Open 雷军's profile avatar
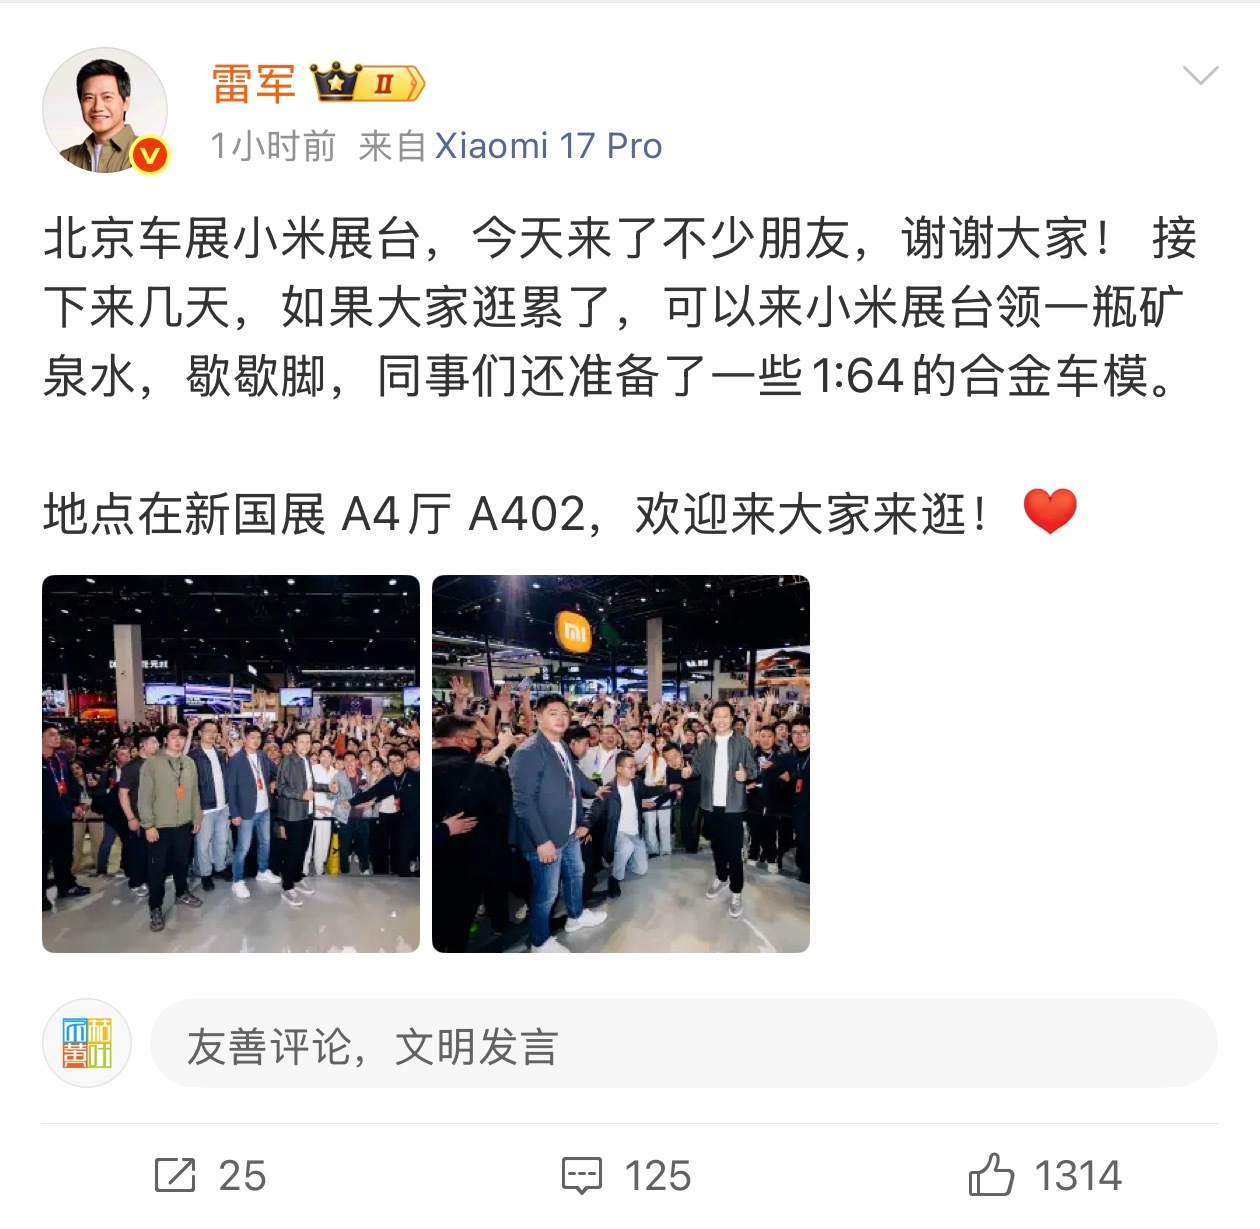The height and width of the screenshot is (1229, 1260). click(104, 110)
